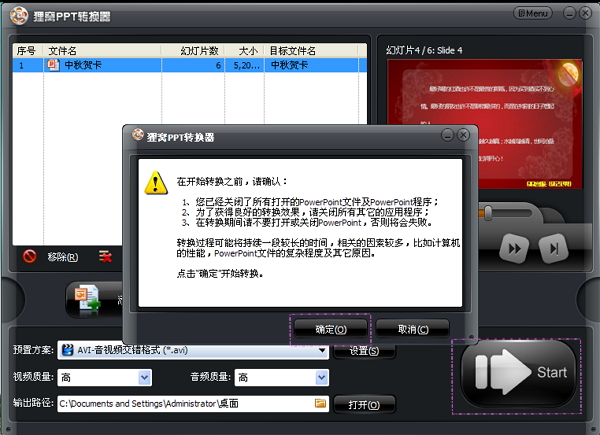Screen dimensions: 600x435
Task: Click the red remove-all X icon
Action: point(106,256)
